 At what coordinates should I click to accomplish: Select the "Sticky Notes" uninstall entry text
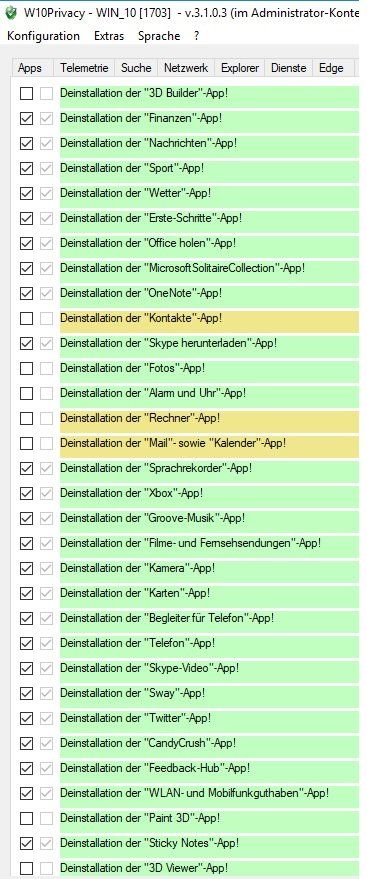pyautogui.click(x=150, y=843)
